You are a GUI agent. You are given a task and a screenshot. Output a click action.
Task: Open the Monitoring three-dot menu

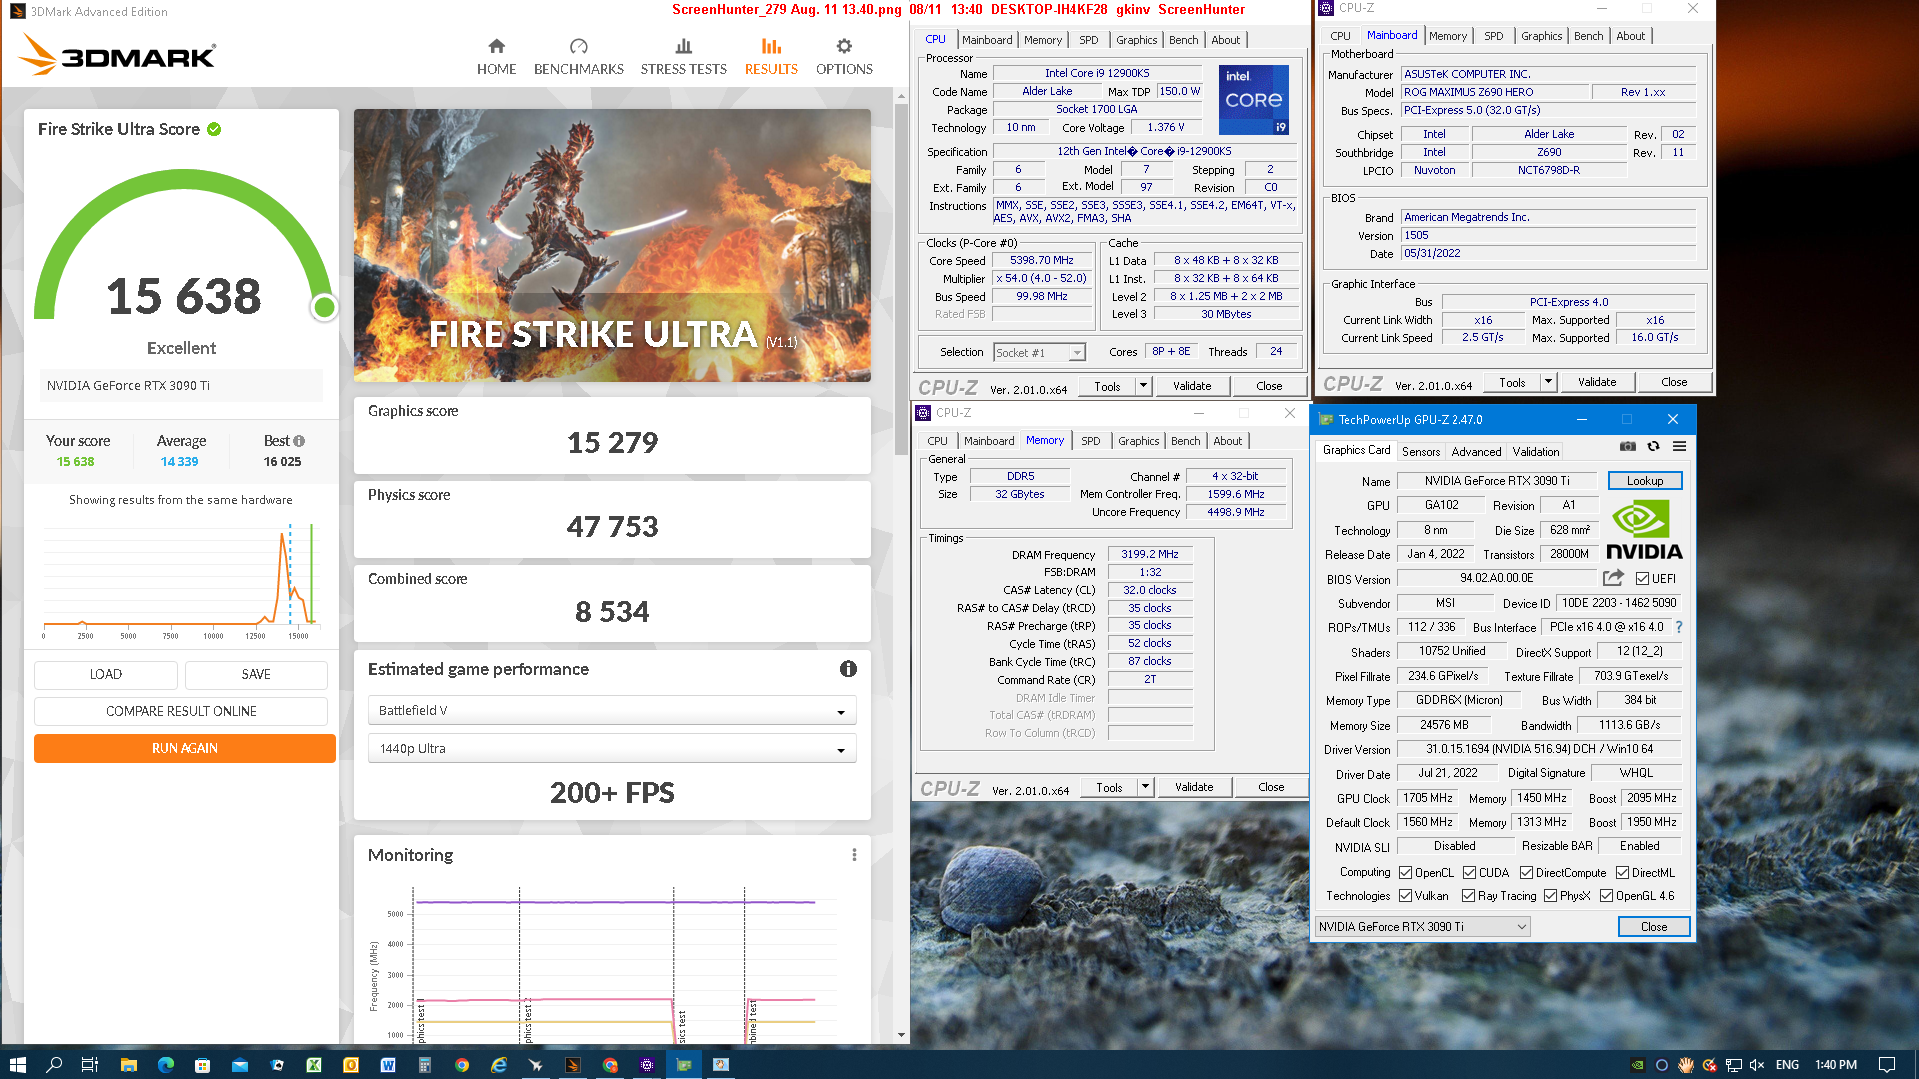(854, 855)
